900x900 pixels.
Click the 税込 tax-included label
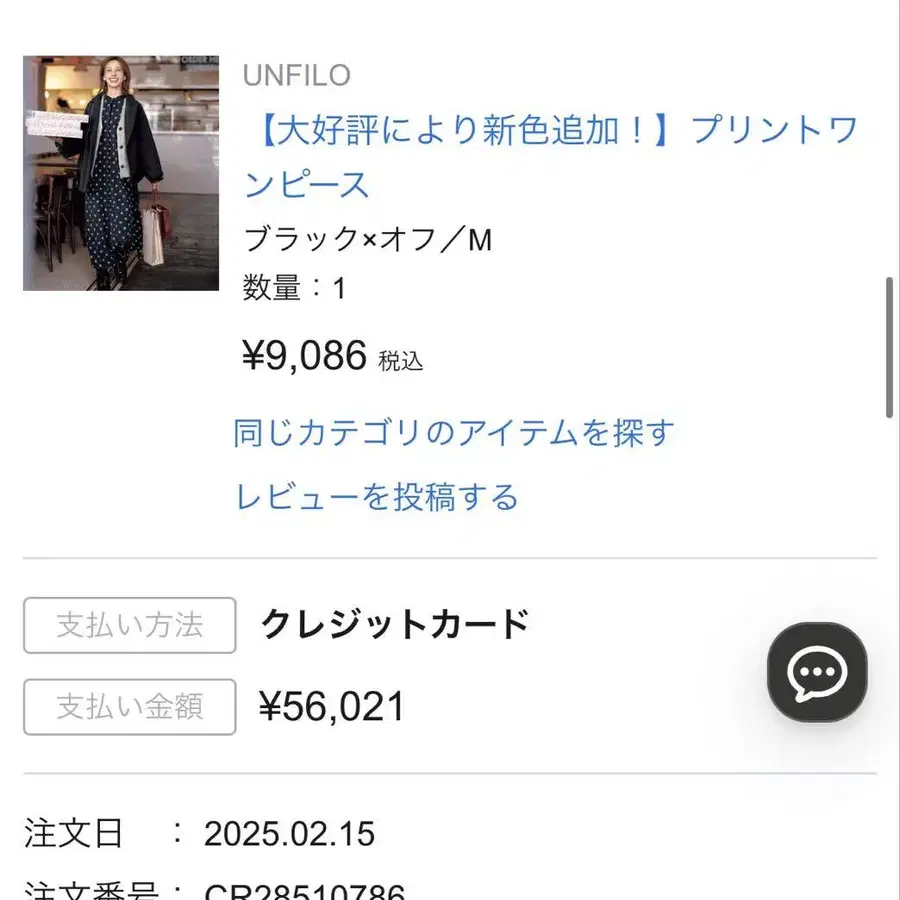pyautogui.click(x=400, y=361)
